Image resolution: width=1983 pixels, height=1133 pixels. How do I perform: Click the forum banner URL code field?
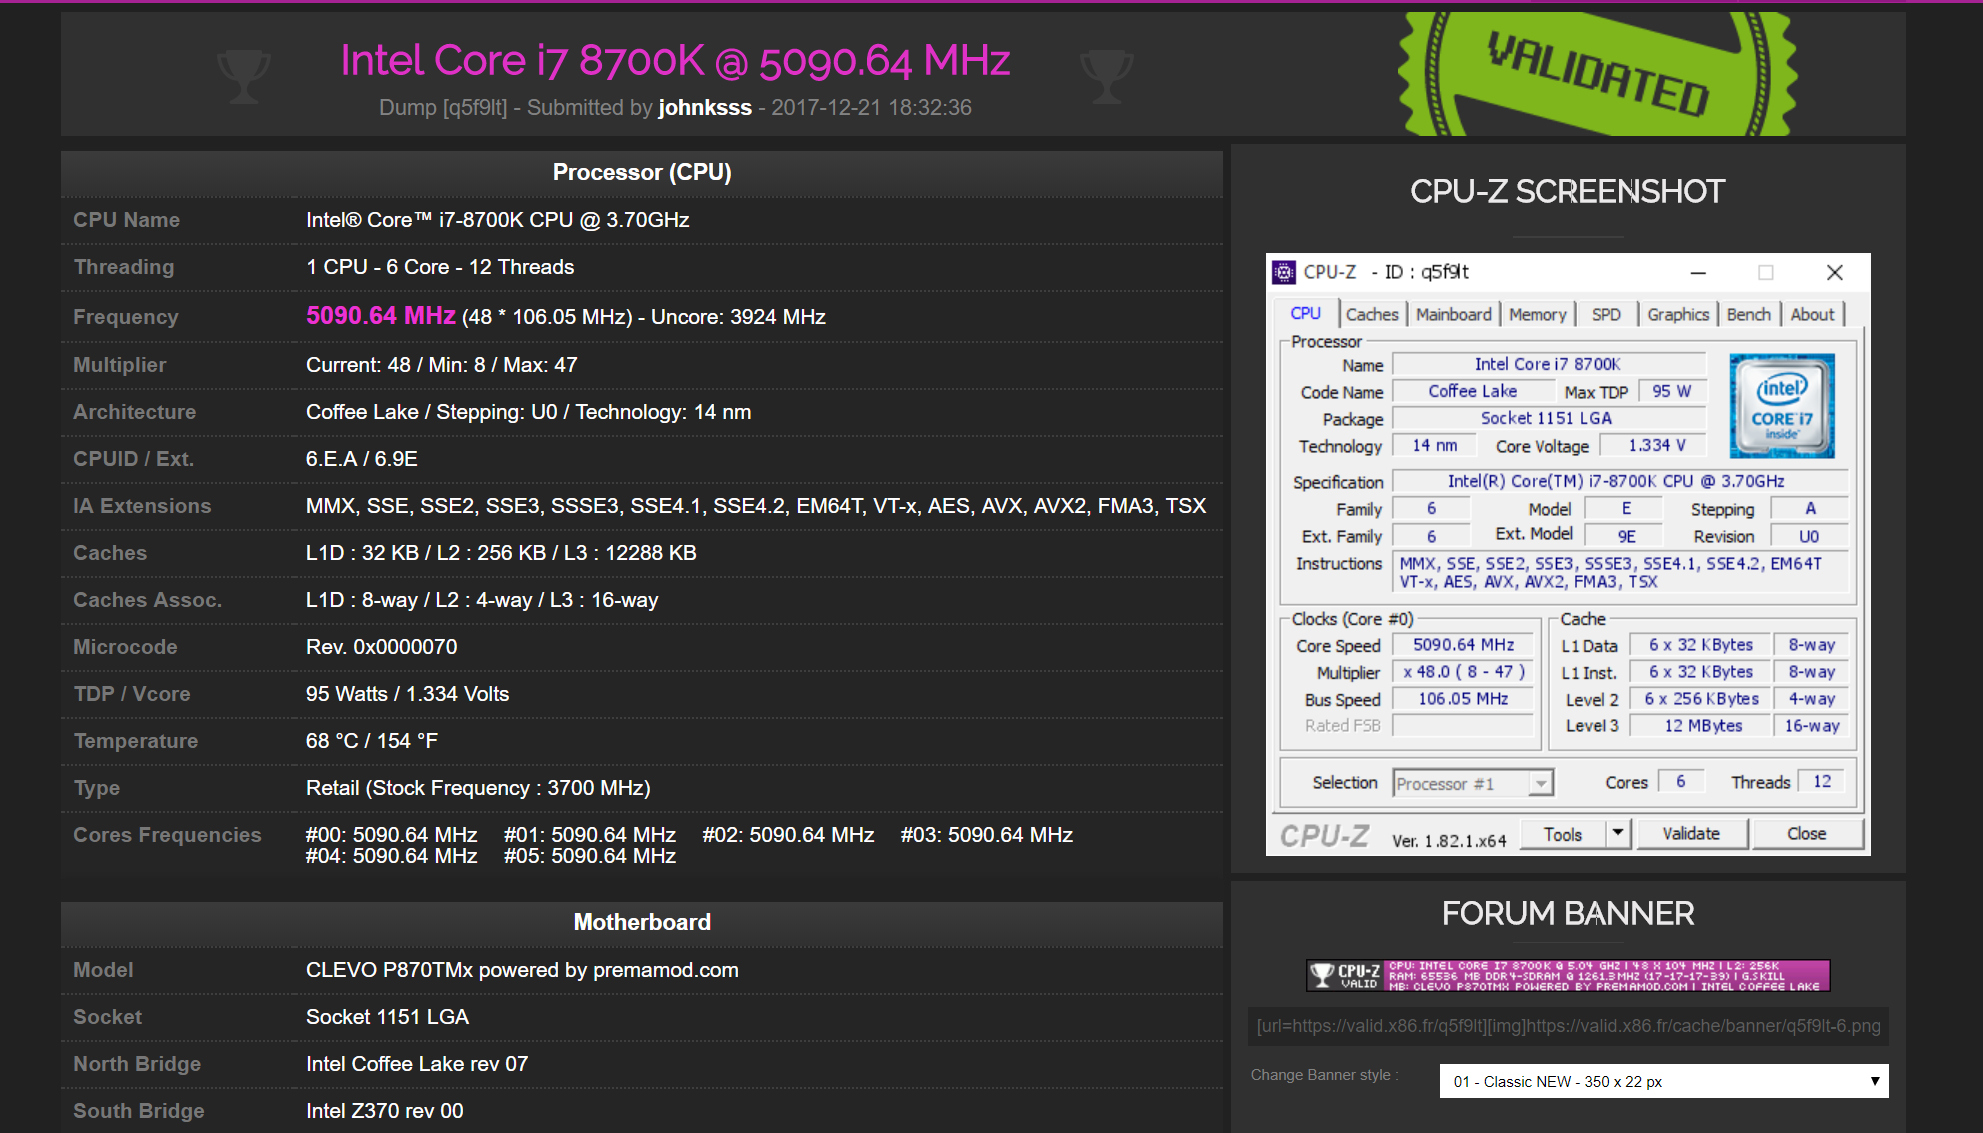coord(1567,1026)
